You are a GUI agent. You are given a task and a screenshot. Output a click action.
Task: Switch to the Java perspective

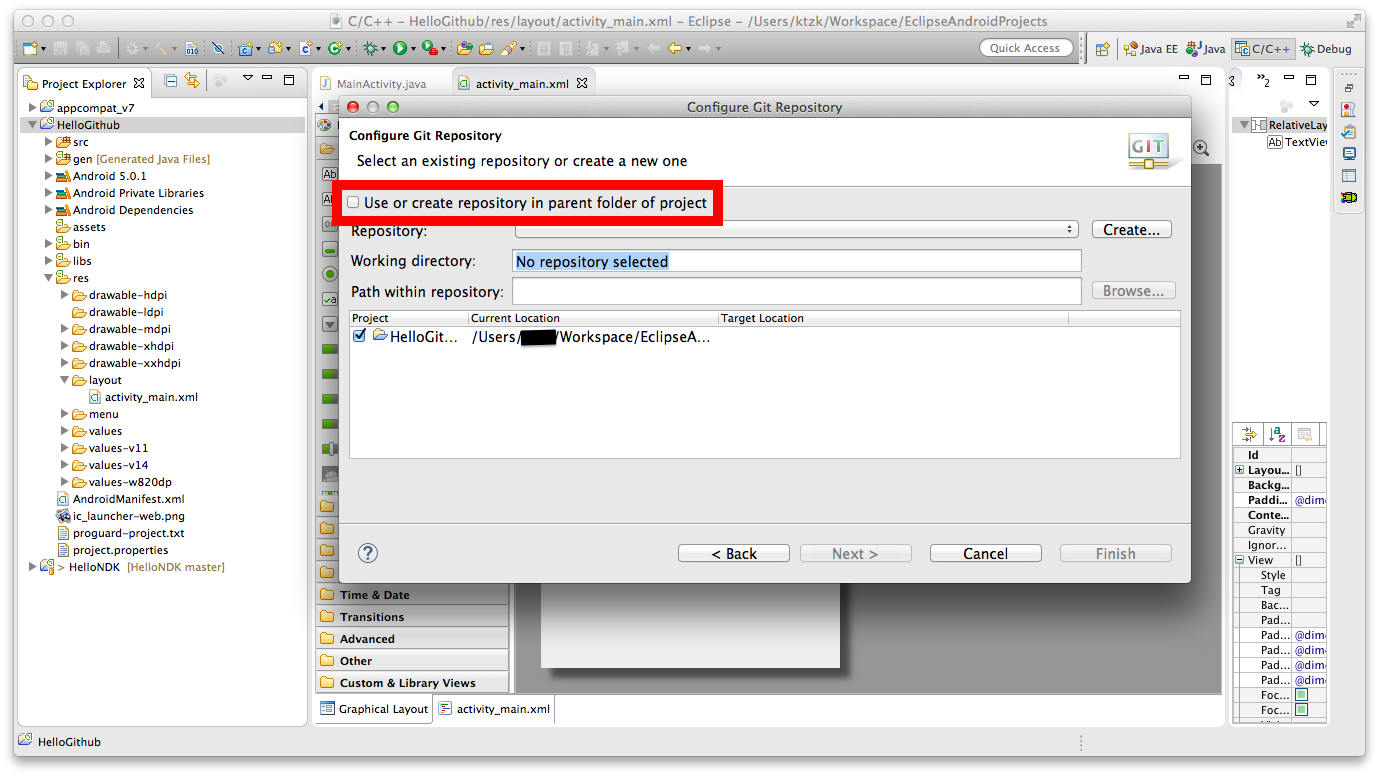click(x=1205, y=48)
